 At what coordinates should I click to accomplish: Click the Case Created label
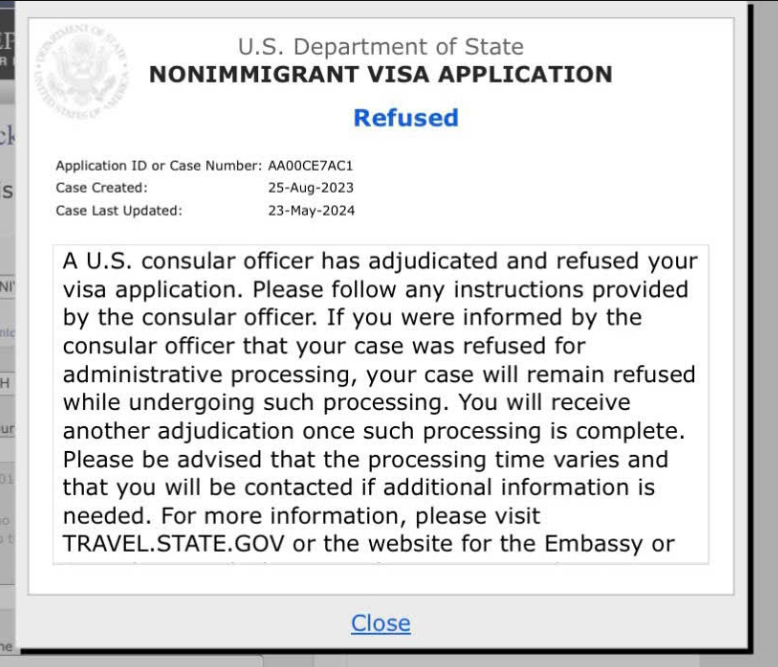pyautogui.click(x=101, y=188)
